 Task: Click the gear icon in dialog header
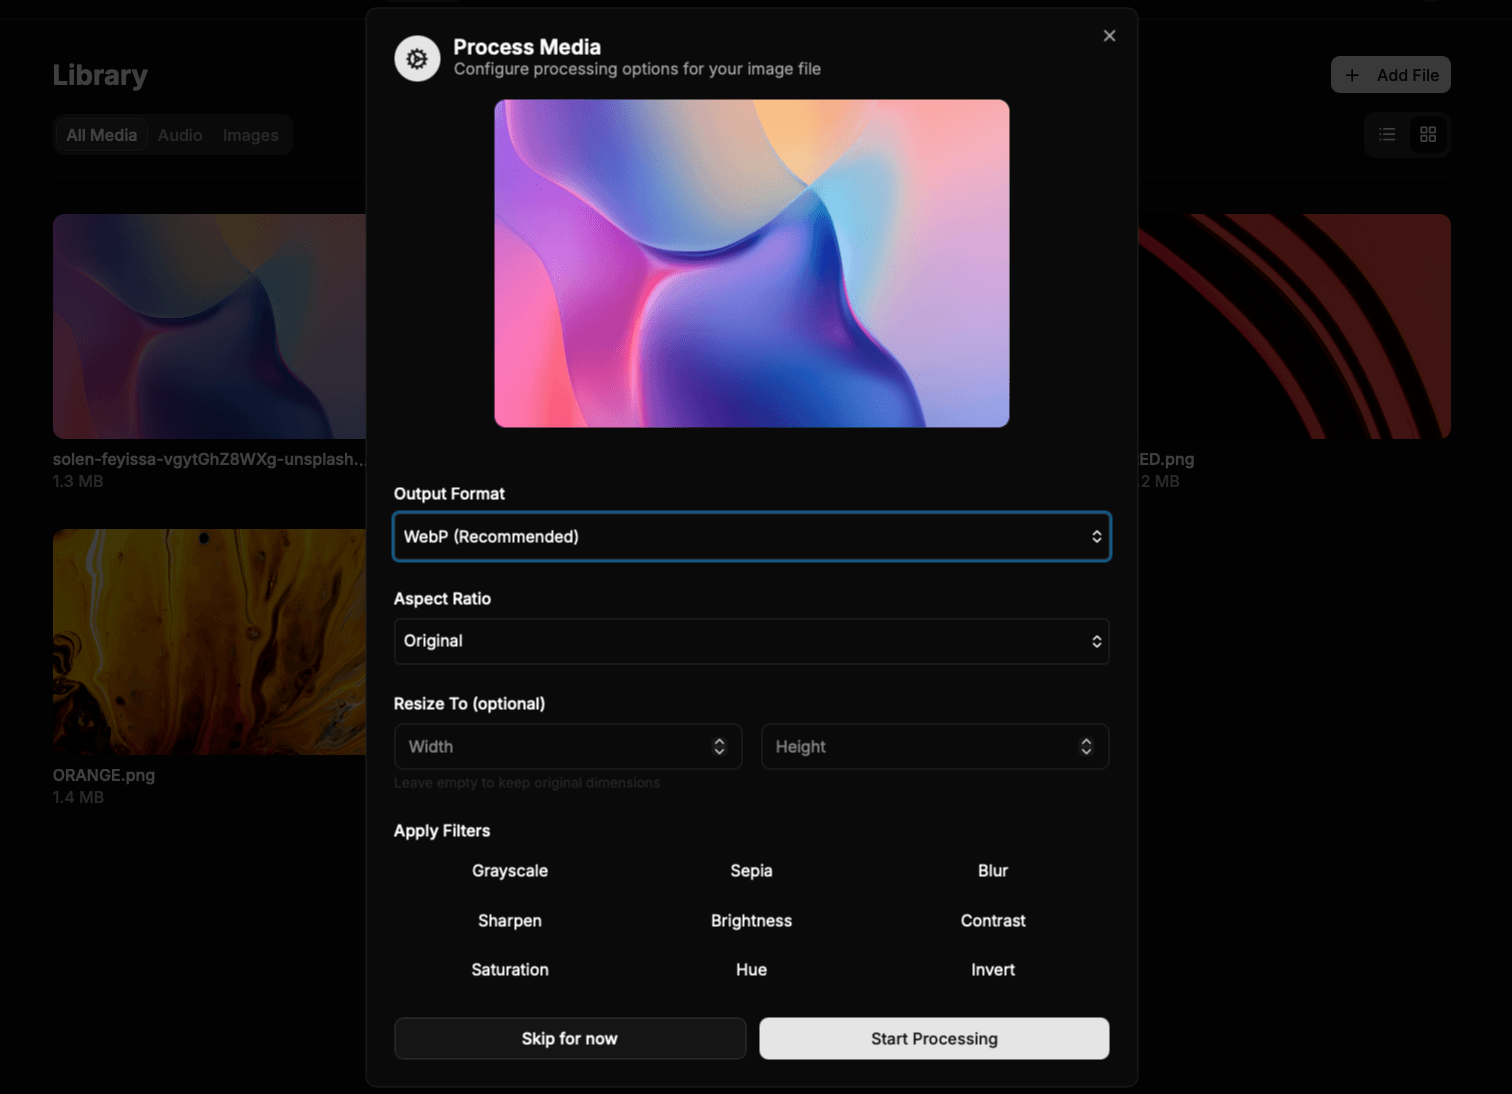(x=417, y=59)
